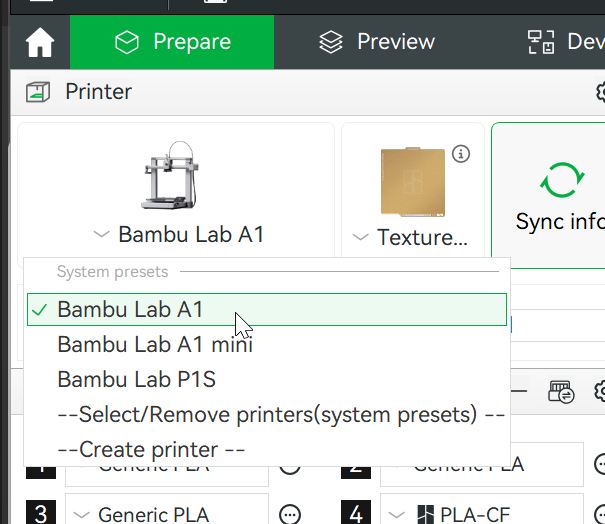Expand the Textured plate type dropdown
The image size is (605, 524).
pyautogui.click(x=411, y=238)
